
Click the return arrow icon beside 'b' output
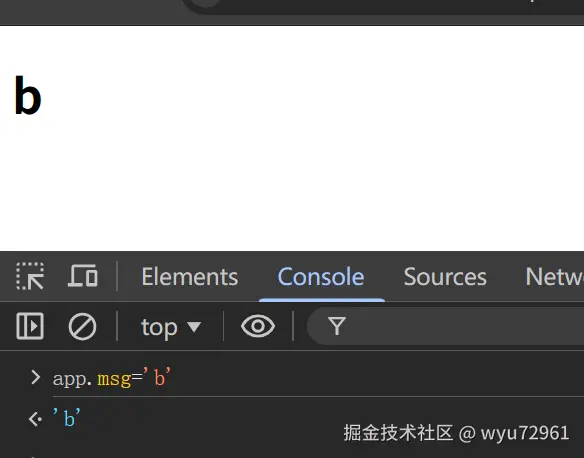[35, 419]
